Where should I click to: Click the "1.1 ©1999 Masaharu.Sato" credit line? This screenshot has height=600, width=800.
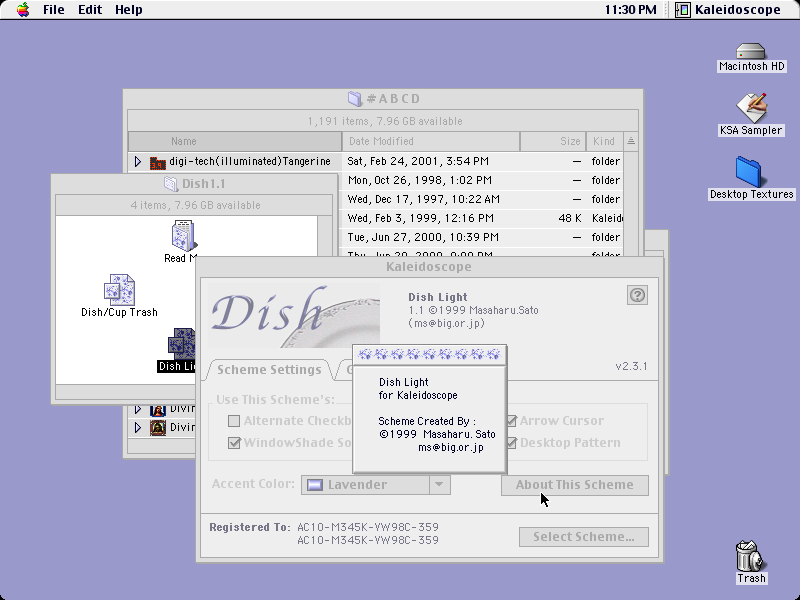[x=473, y=310]
